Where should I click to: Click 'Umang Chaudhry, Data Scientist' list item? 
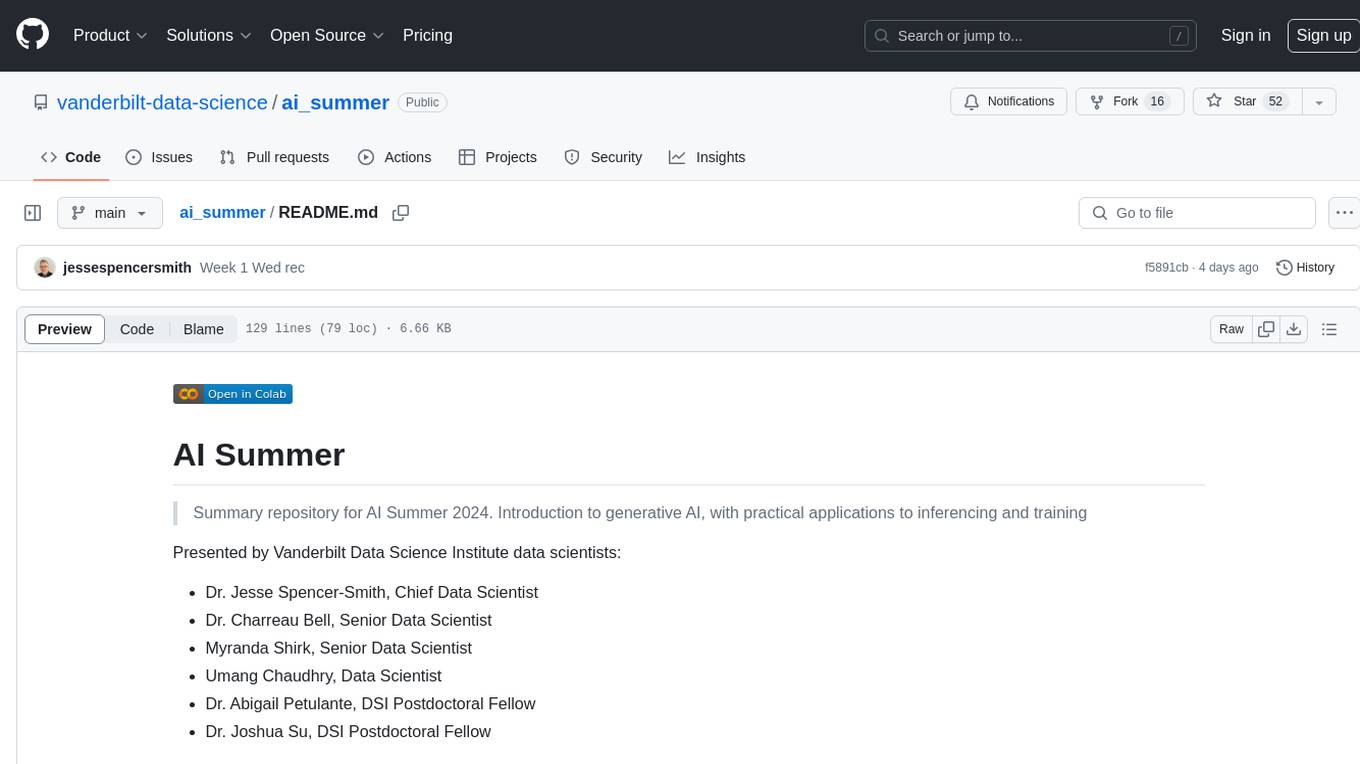[x=324, y=676]
